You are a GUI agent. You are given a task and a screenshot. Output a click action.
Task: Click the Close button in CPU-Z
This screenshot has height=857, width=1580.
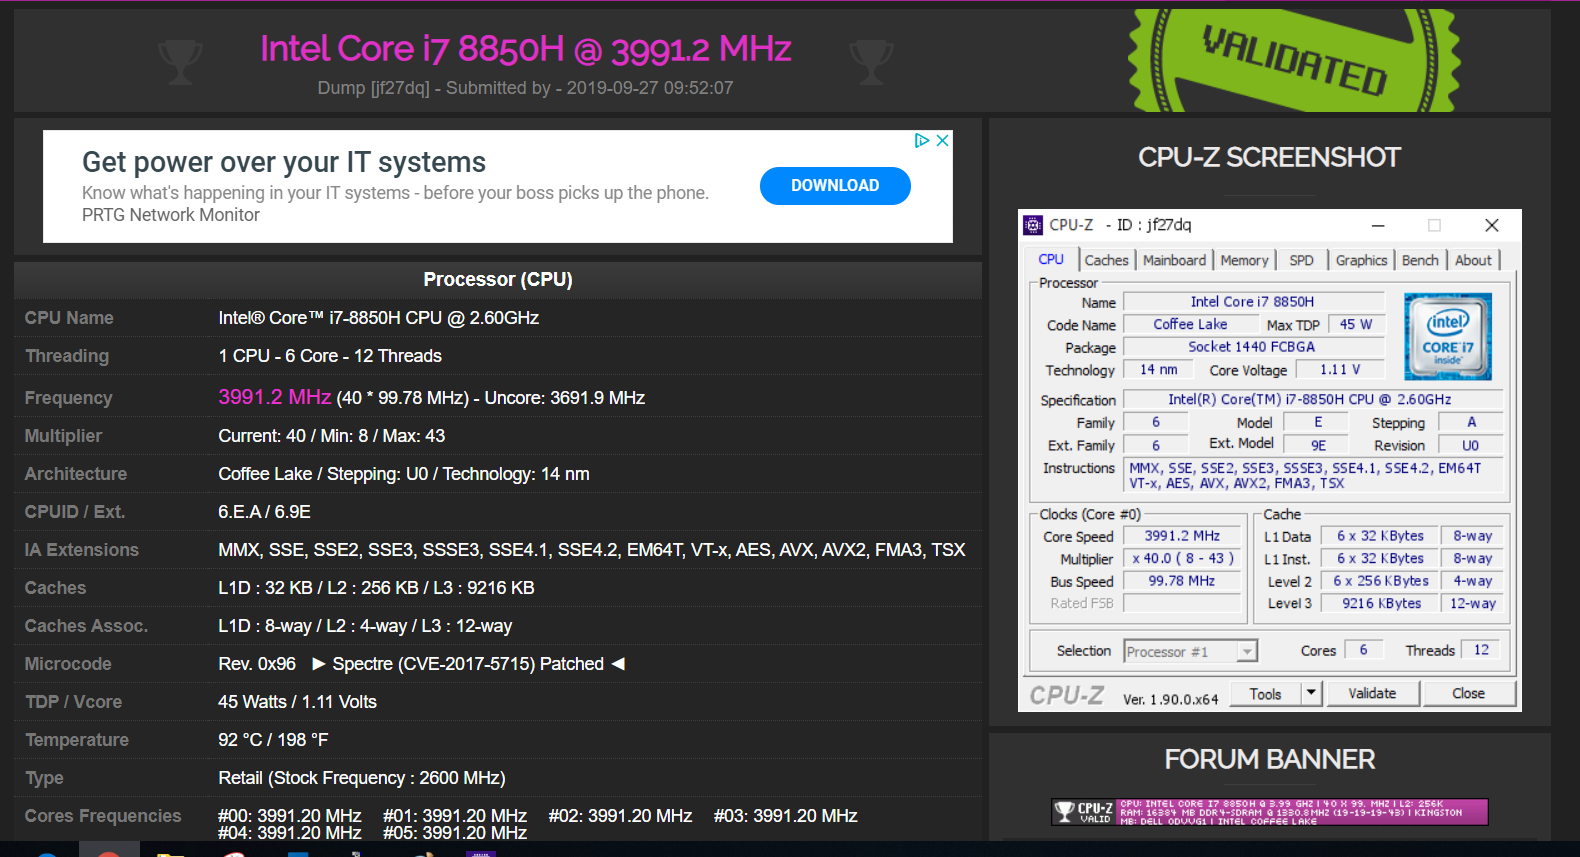[1468, 694]
